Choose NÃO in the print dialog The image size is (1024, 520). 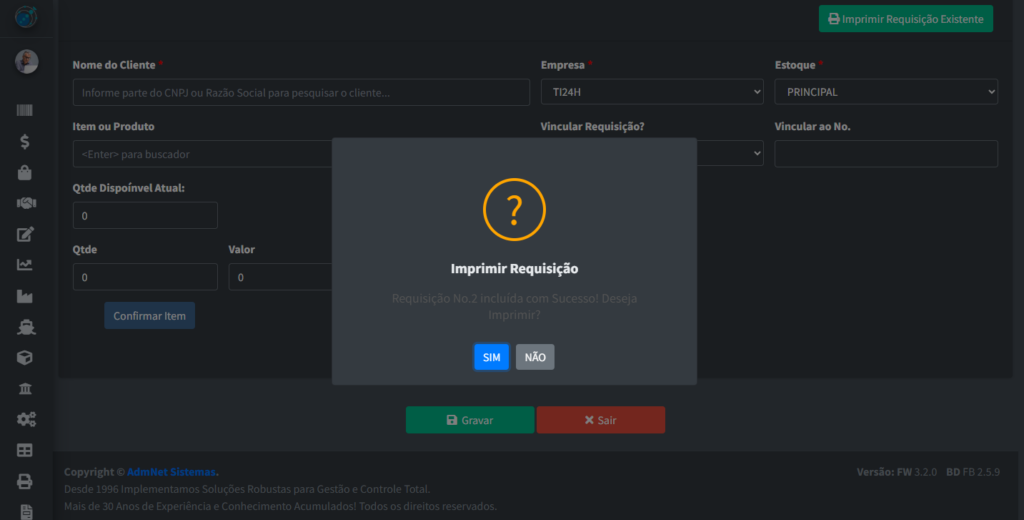[535, 357]
